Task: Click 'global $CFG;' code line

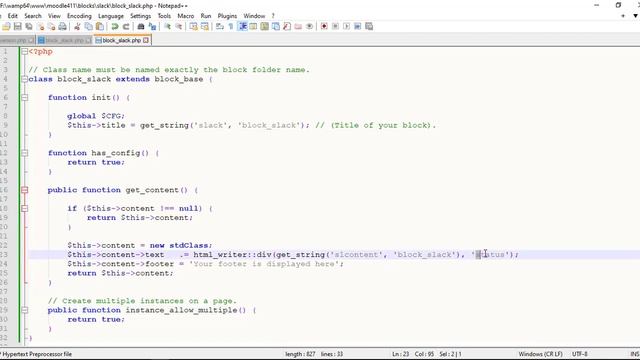Action: click(96, 116)
